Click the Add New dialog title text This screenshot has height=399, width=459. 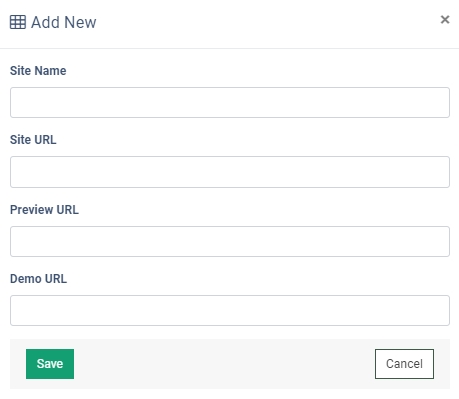click(64, 22)
